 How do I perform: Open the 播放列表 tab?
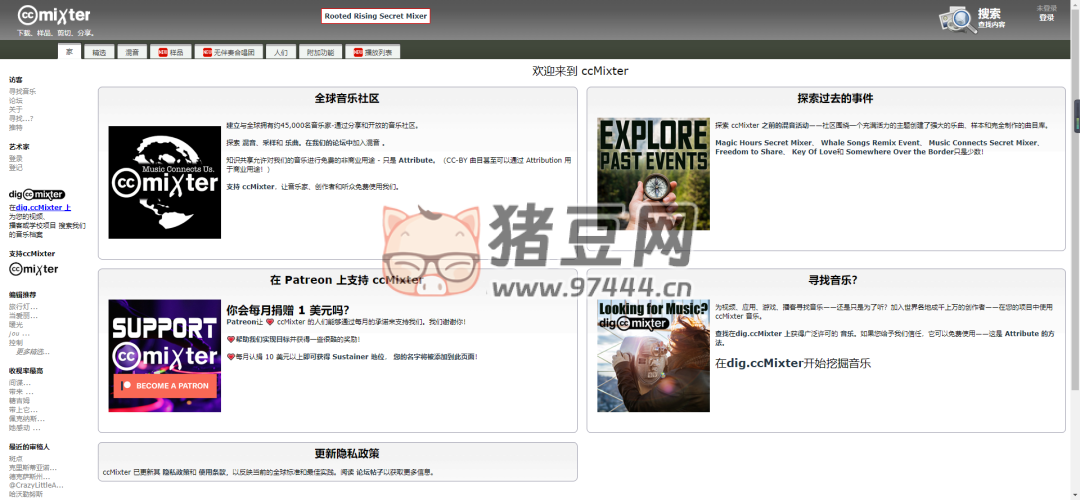point(372,51)
